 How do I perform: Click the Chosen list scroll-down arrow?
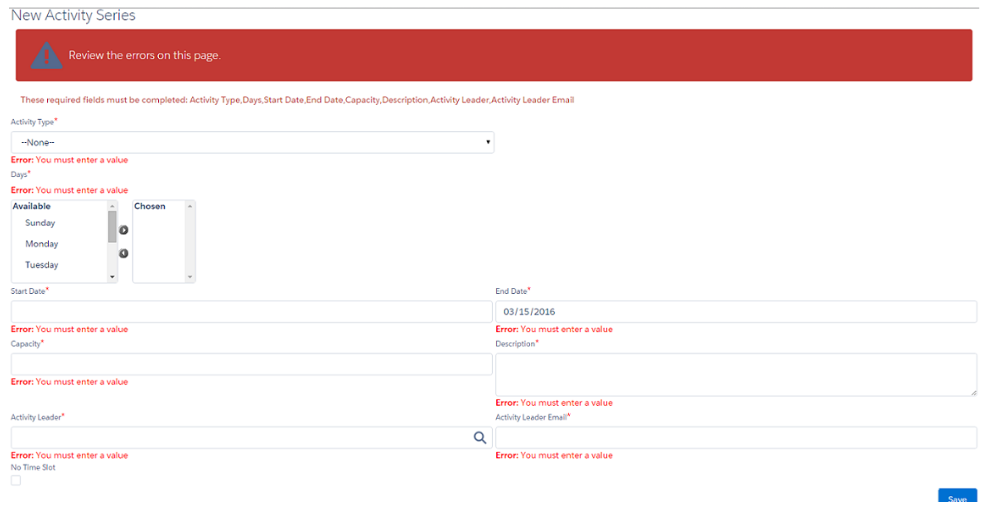click(190, 276)
